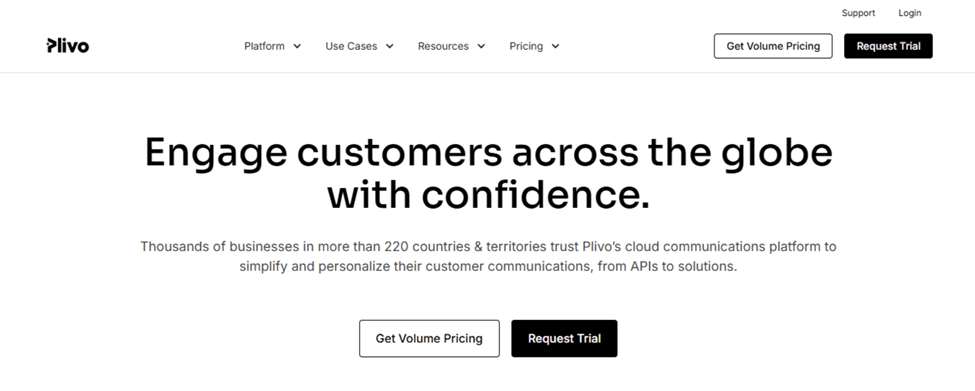Choose Request Trial button below headline
Viewport: 975px width, 391px height.
tap(564, 339)
